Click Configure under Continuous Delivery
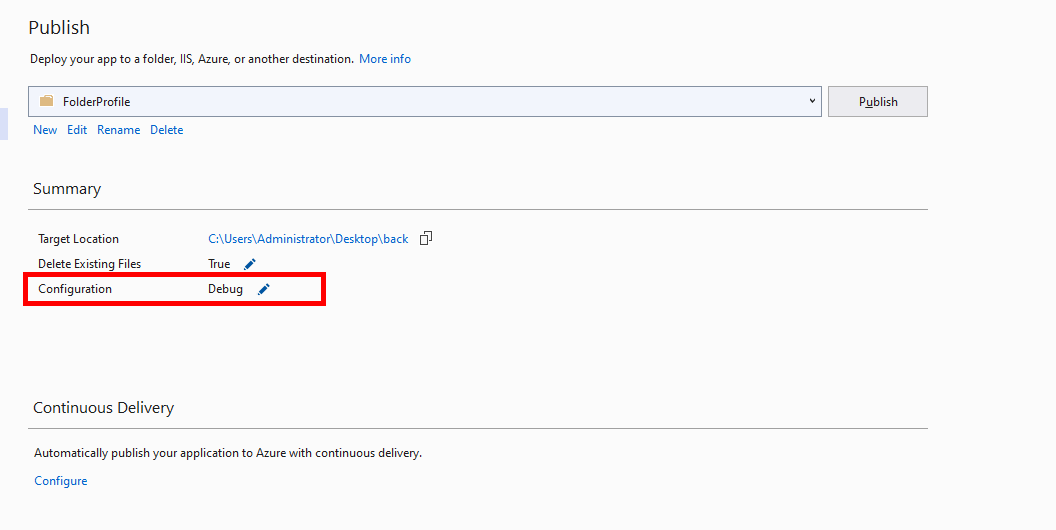 tap(61, 481)
